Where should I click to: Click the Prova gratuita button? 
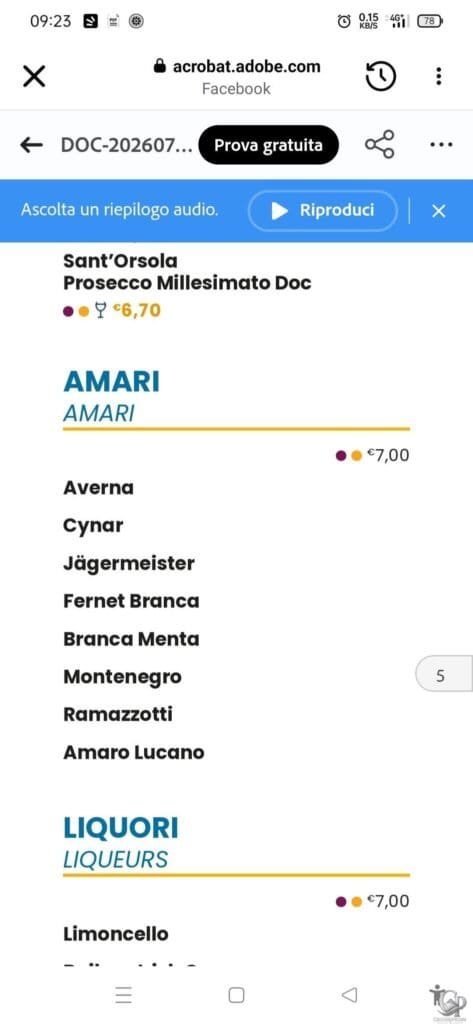tap(269, 145)
